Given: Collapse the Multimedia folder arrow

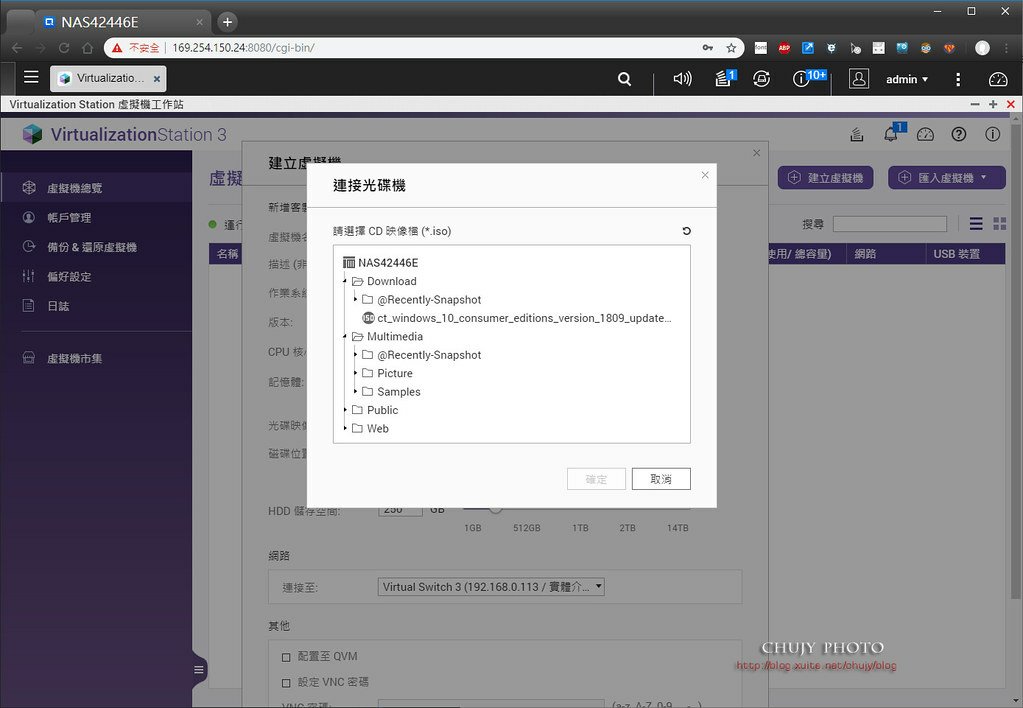Looking at the screenshot, I should coord(345,337).
